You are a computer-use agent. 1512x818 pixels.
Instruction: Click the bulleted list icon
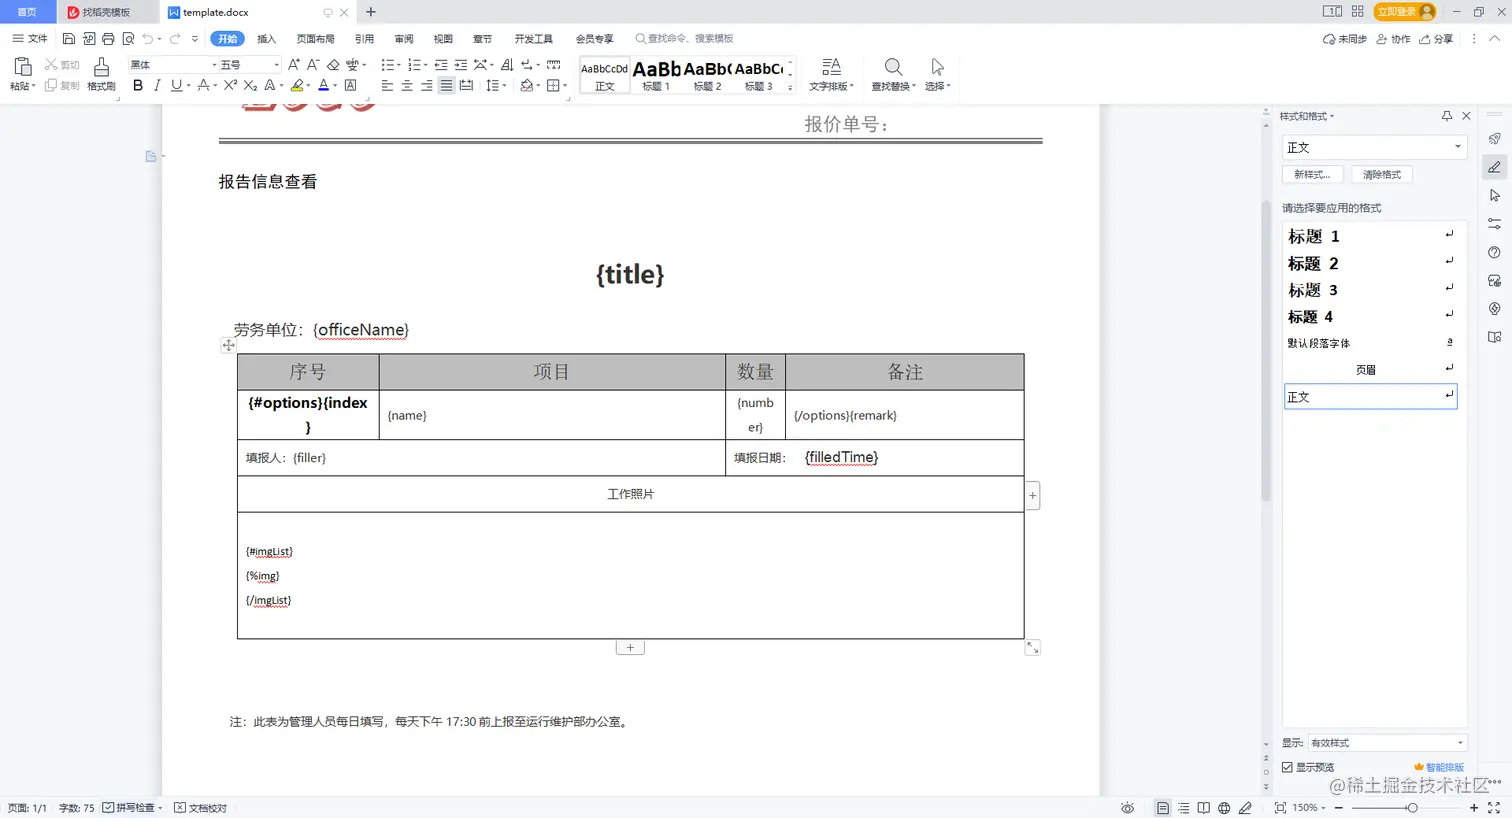click(x=387, y=65)
